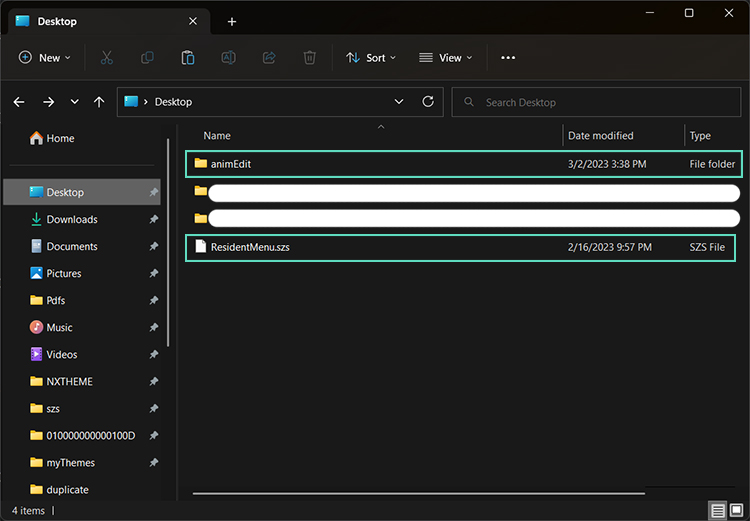Unpin Downloads from Quick access

point(153,219)
